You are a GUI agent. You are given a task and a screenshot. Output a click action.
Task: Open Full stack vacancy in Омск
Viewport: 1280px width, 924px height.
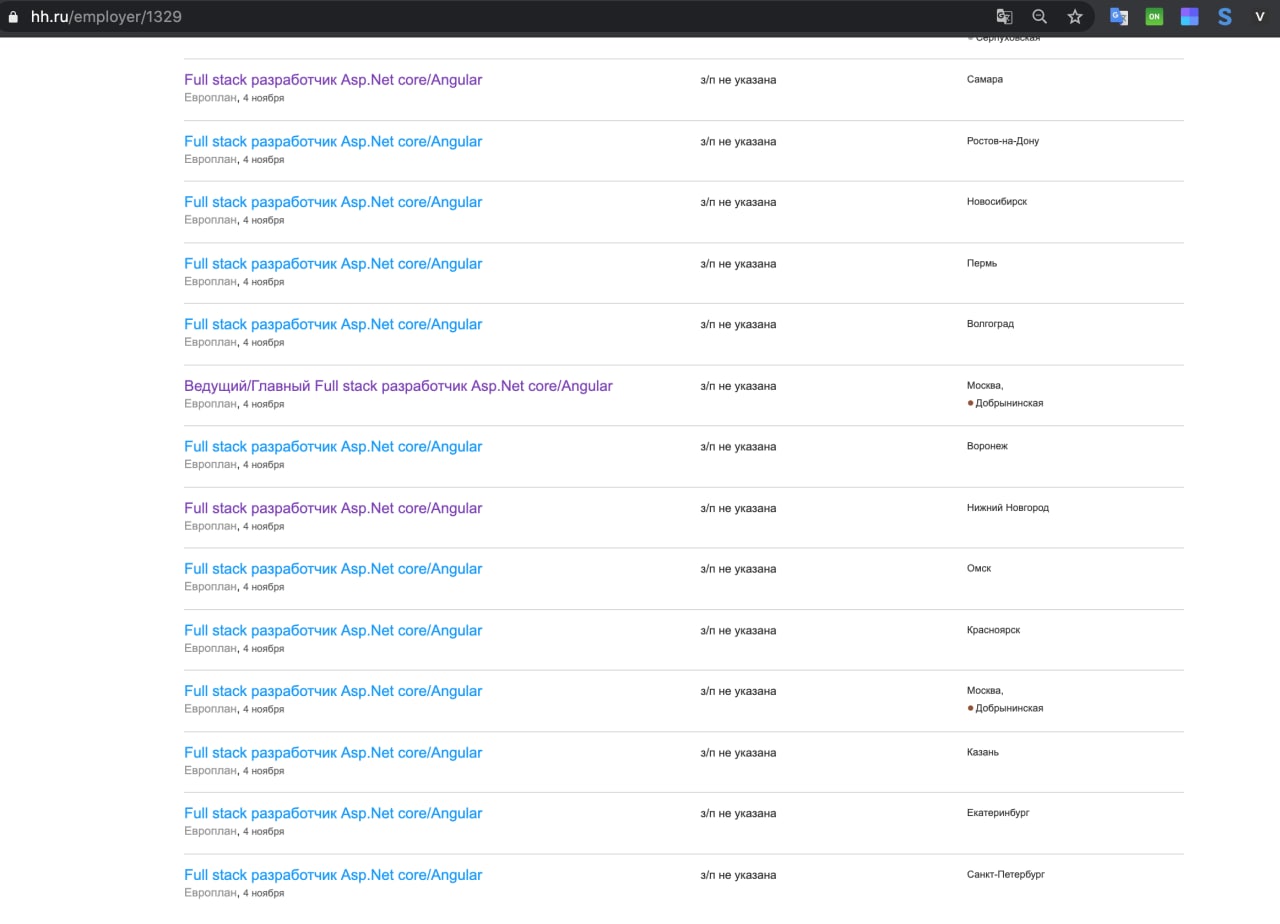[333, 569]
